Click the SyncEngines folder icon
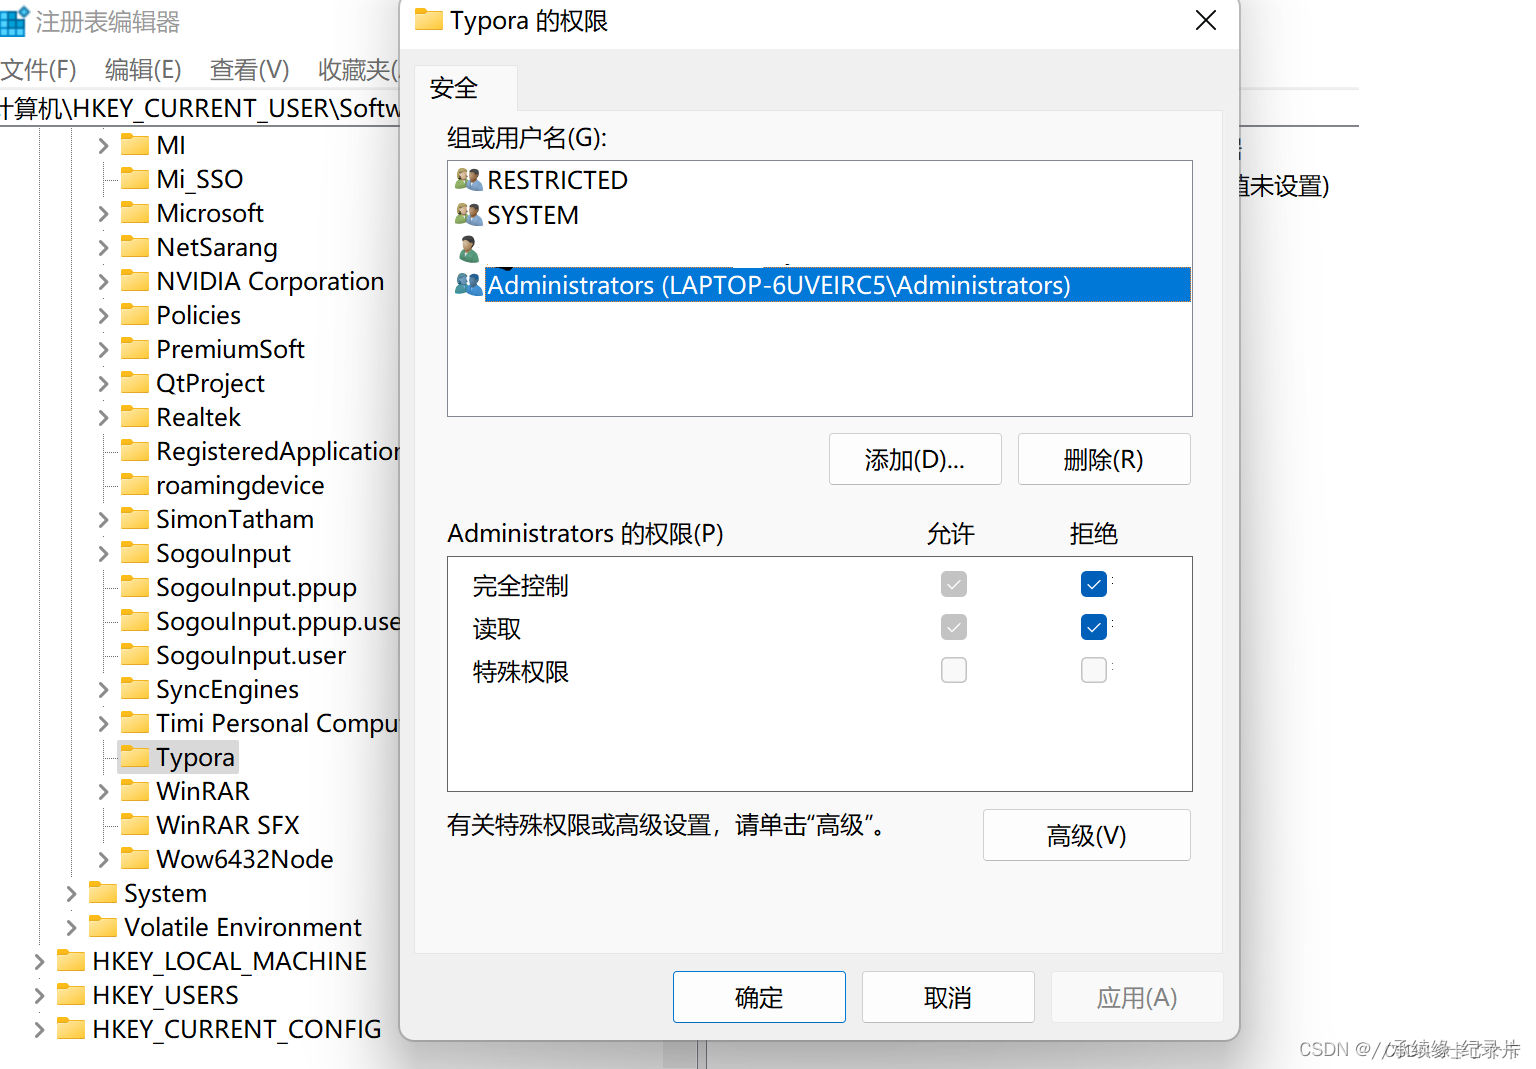Screen dimensions: 1536x1069 coord(135,689)
